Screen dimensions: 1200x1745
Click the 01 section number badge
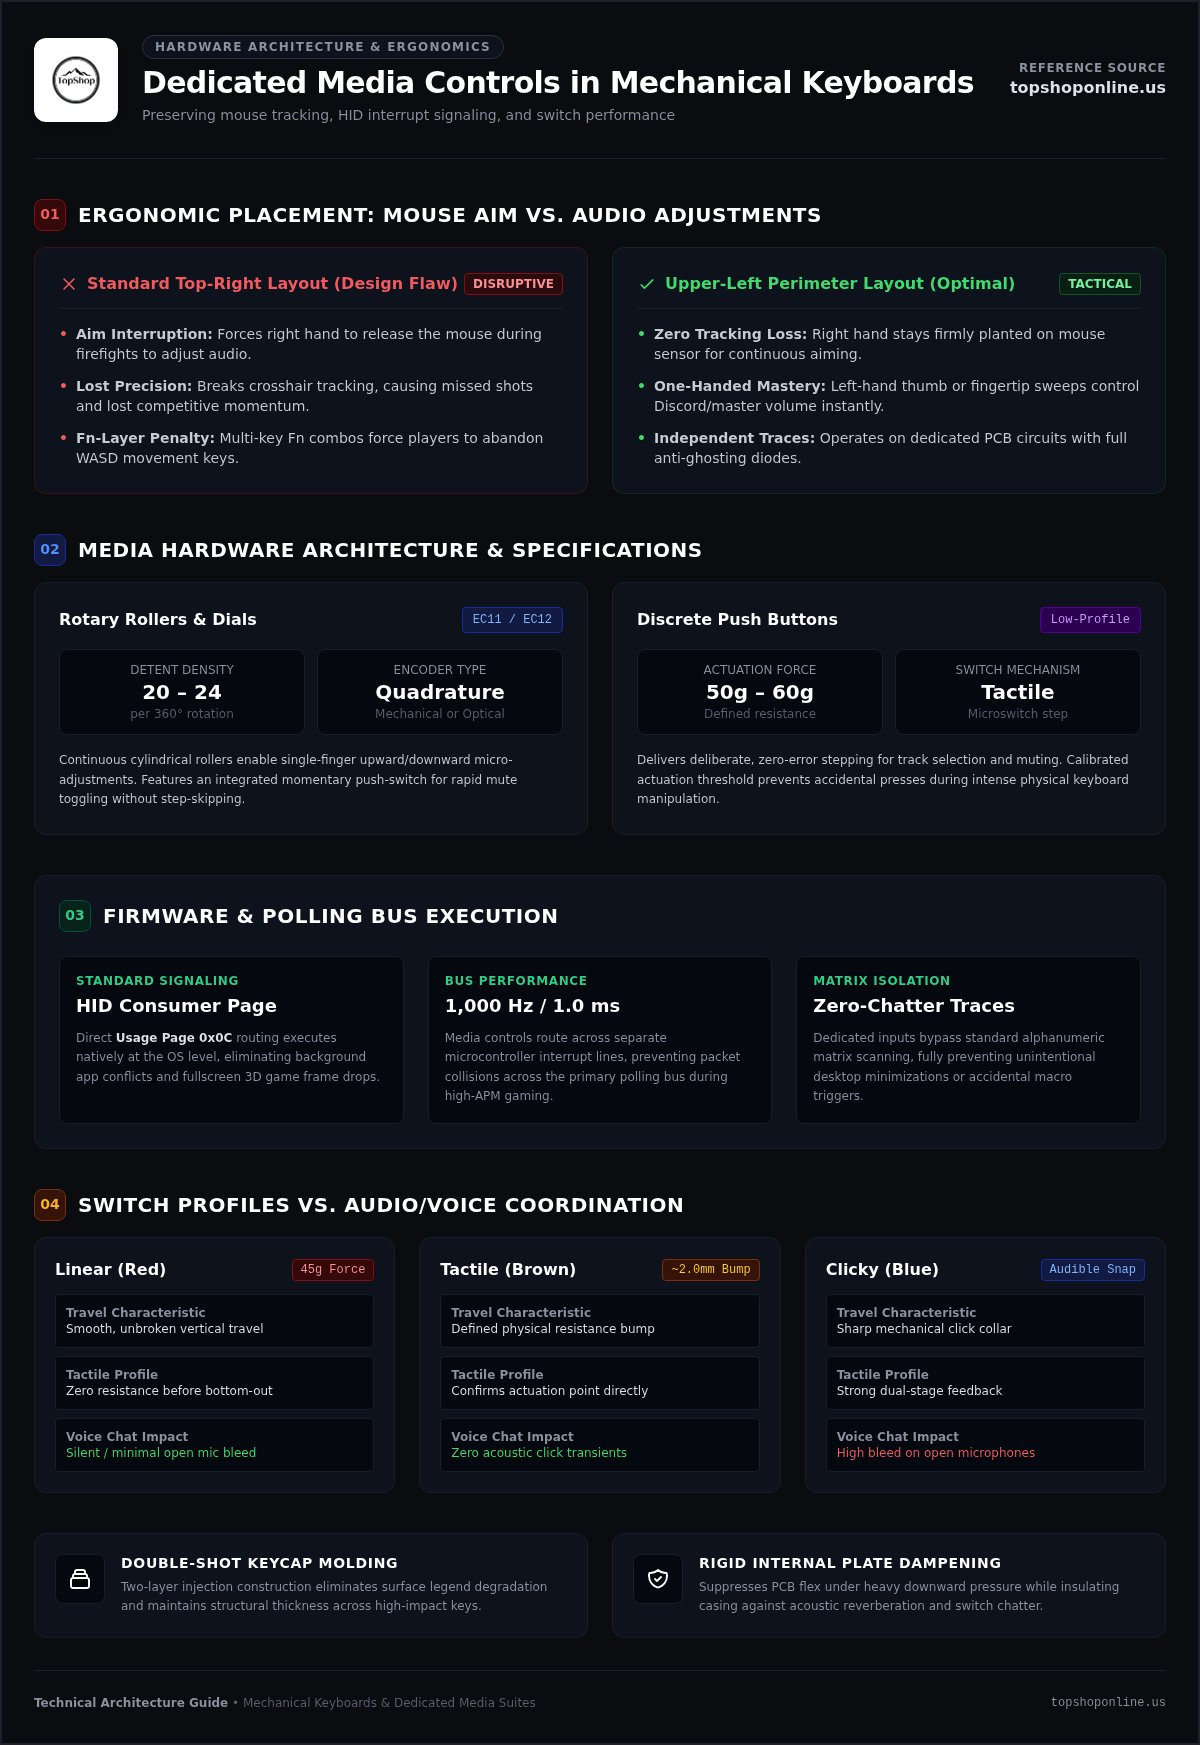tap(50, 215)
